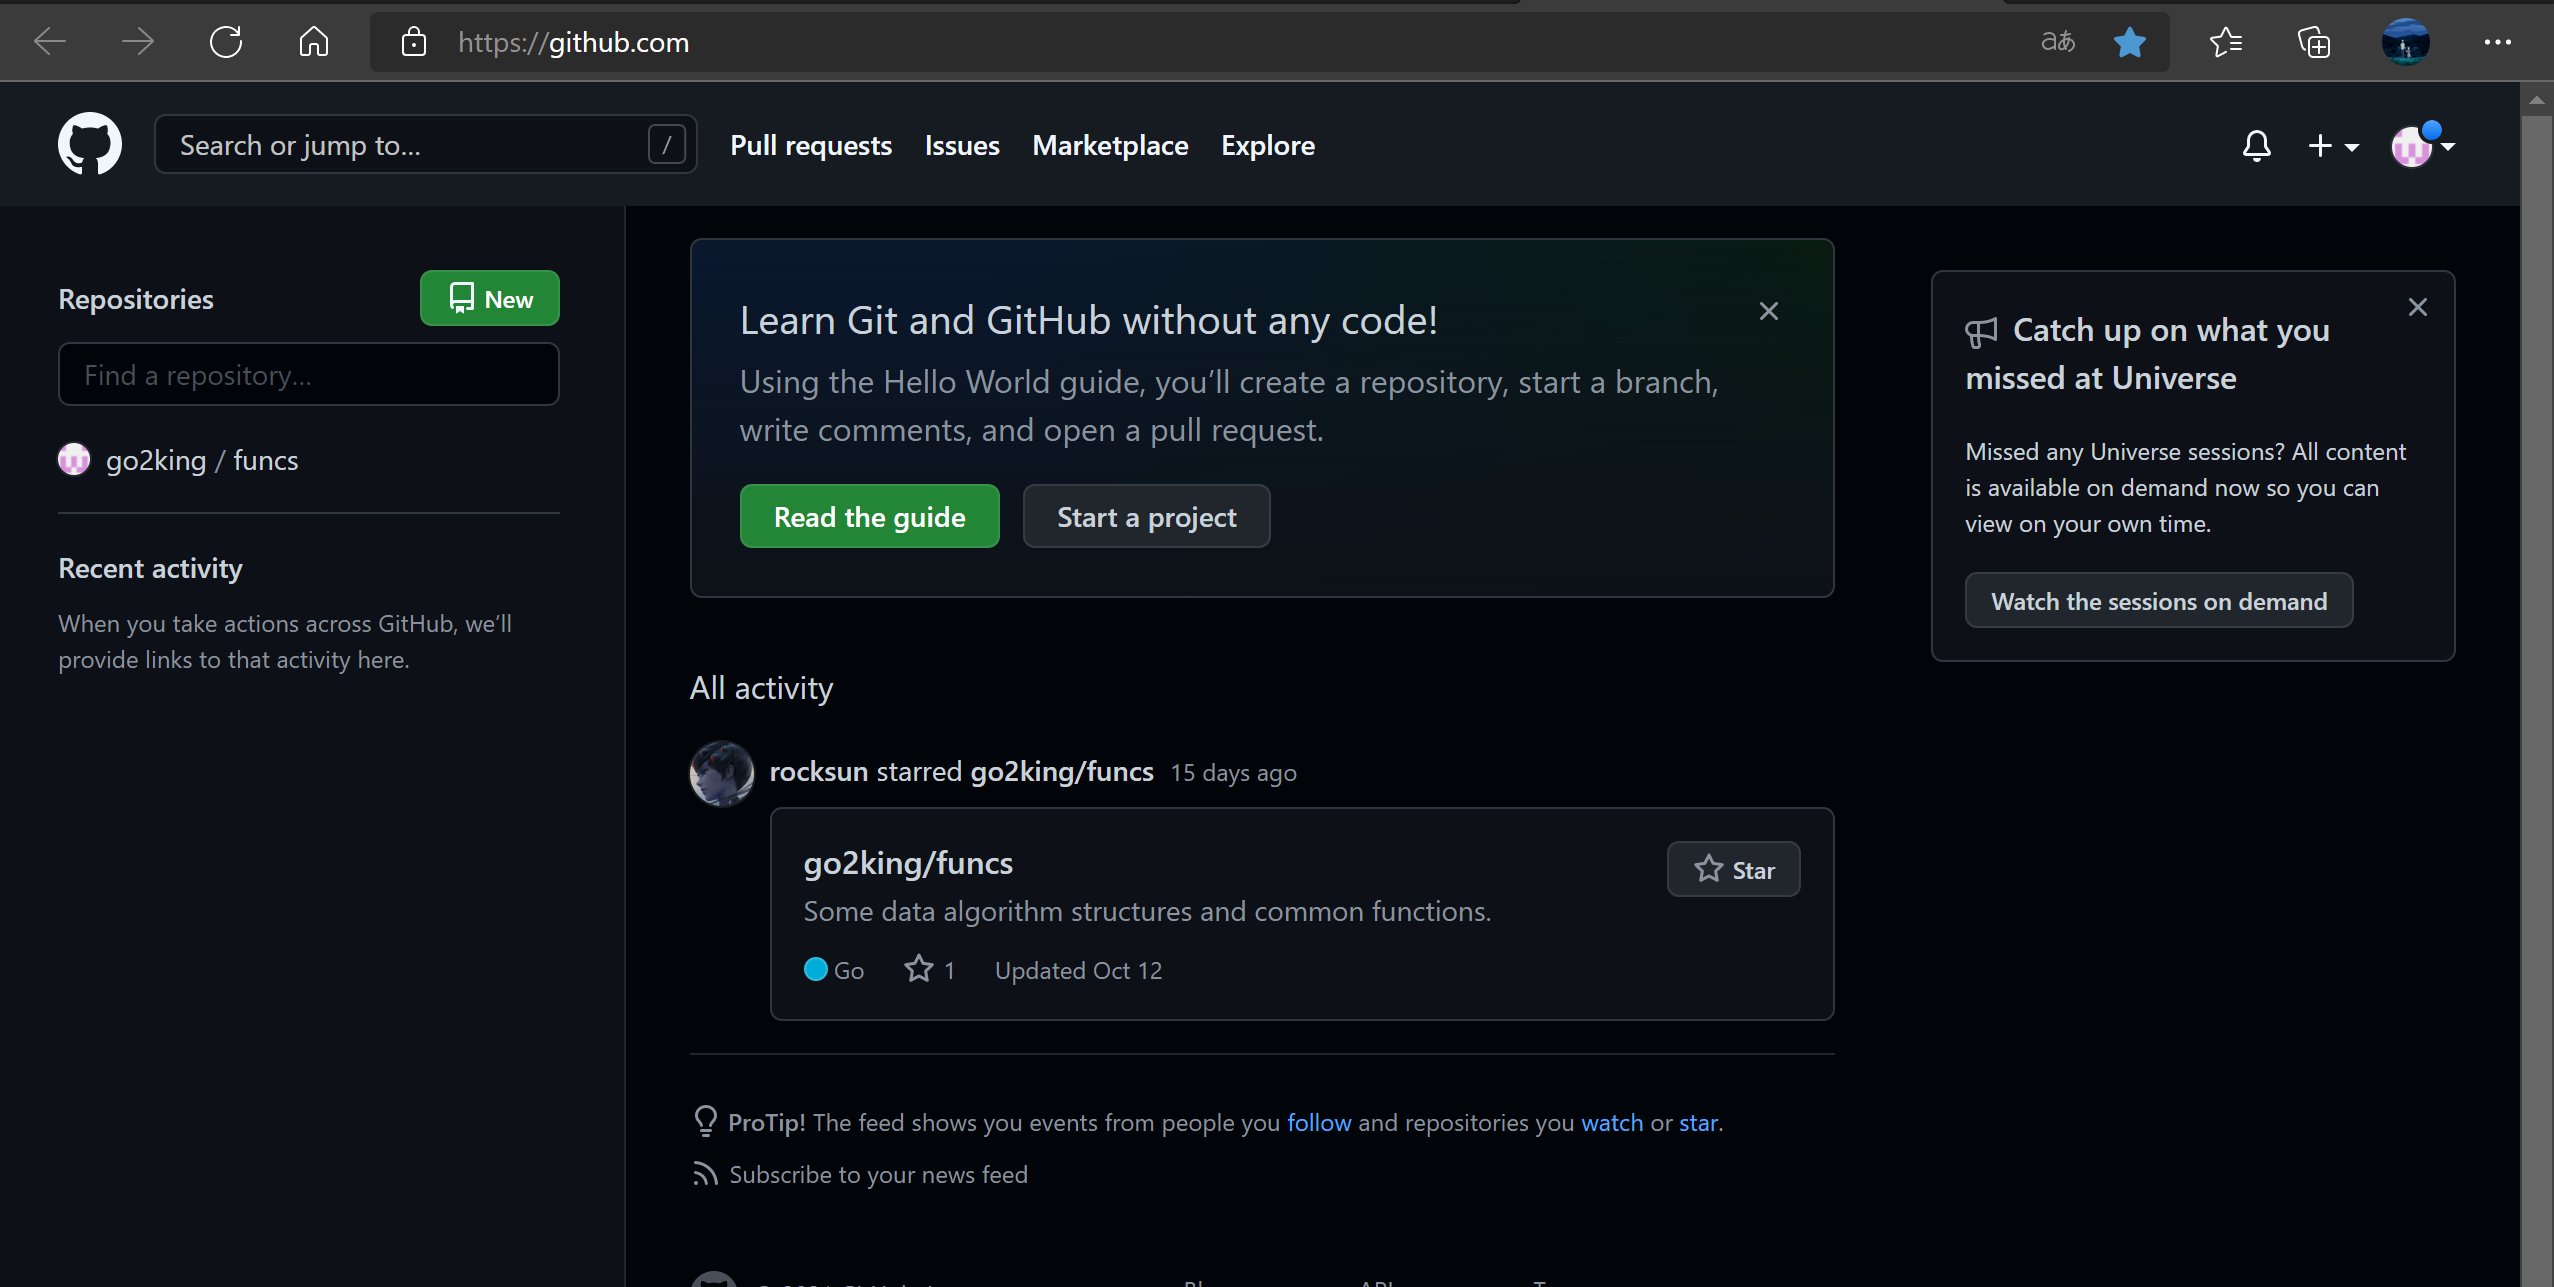Click the 'Updated Oct 12' text
Viewport: 2554px width, 1287px height.
pos(1078,970)
